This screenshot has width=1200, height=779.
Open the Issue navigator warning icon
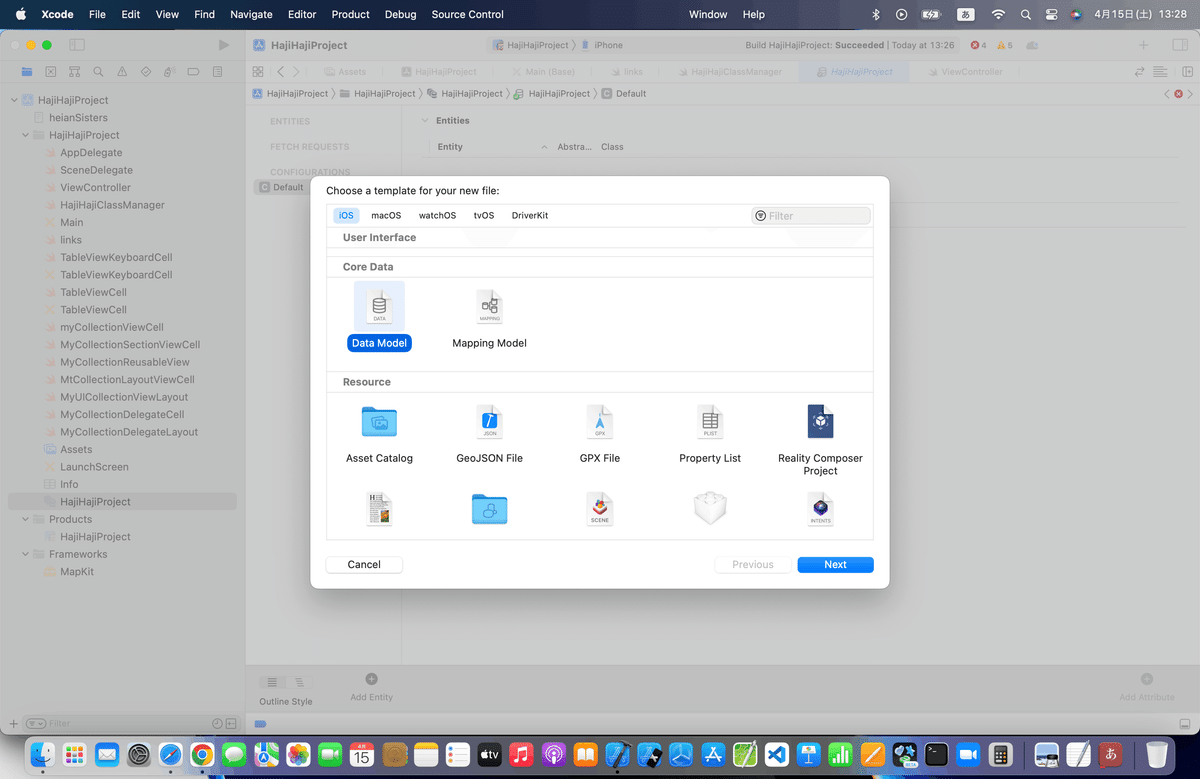pos(122,72)
